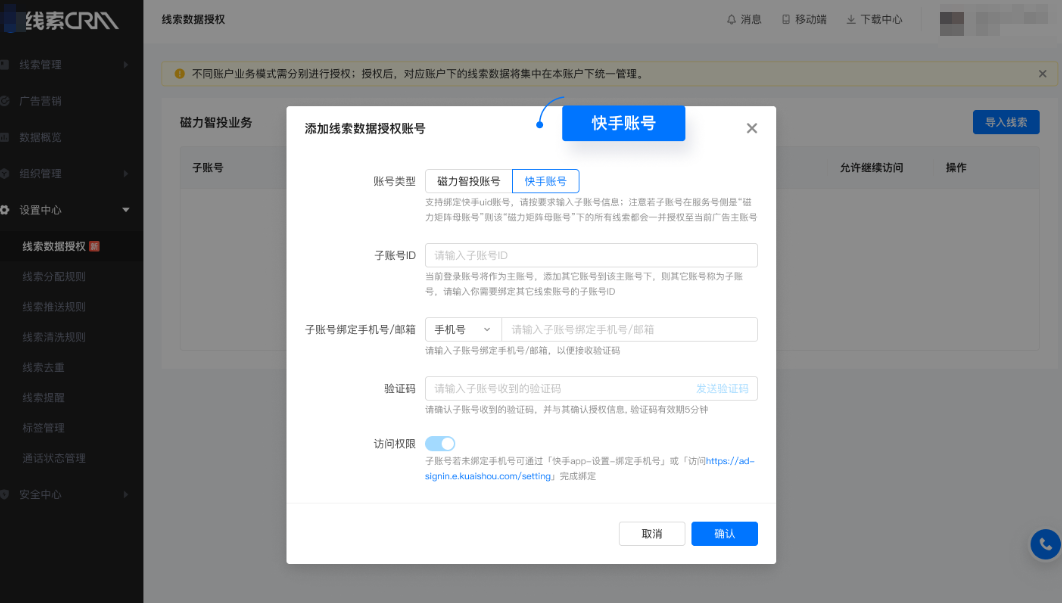Click the 取消 button
1062x603 pixels.
click(652, 534)
